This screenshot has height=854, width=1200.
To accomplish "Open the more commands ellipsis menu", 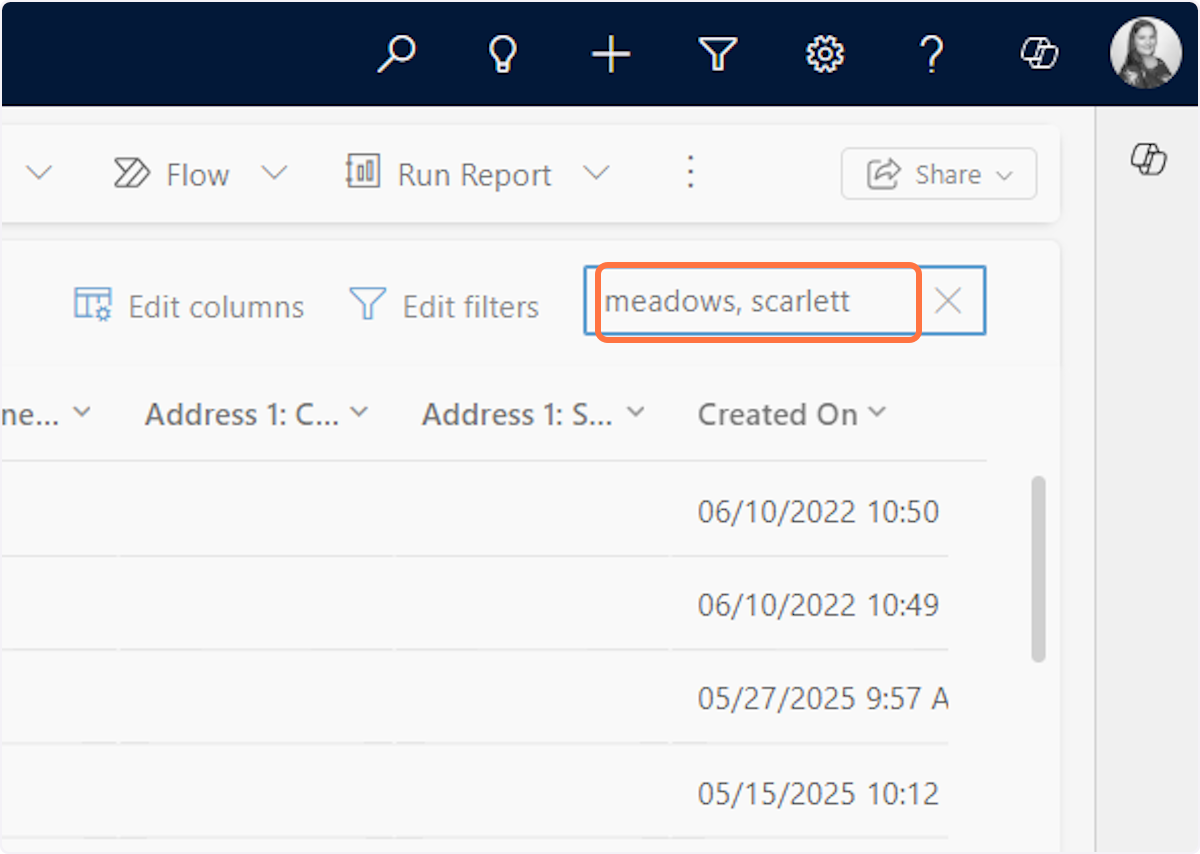I will pos(690,173).
